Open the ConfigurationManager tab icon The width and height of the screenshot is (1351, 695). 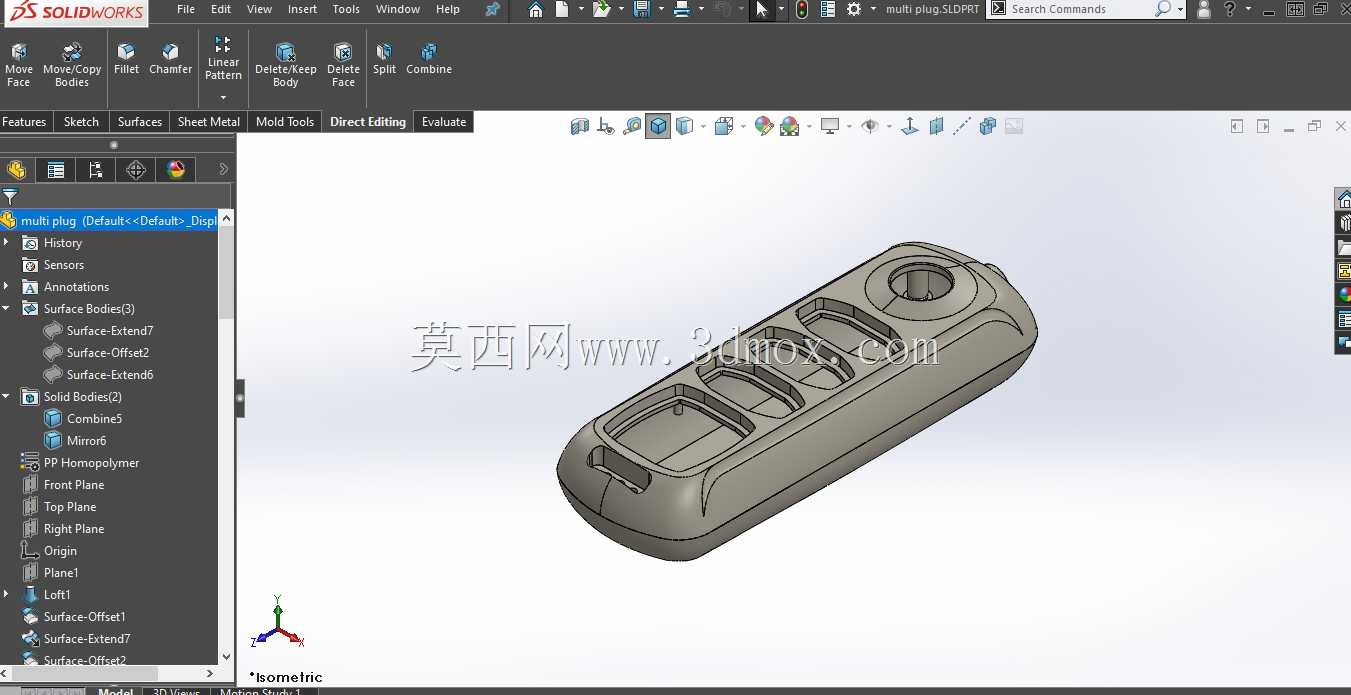[96, 170]
